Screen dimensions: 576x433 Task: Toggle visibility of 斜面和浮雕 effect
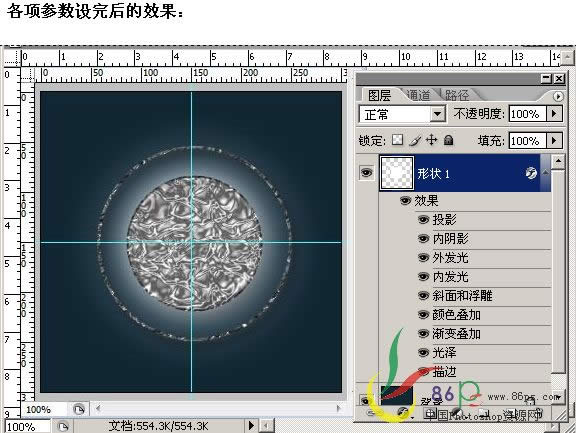(423, 296)
